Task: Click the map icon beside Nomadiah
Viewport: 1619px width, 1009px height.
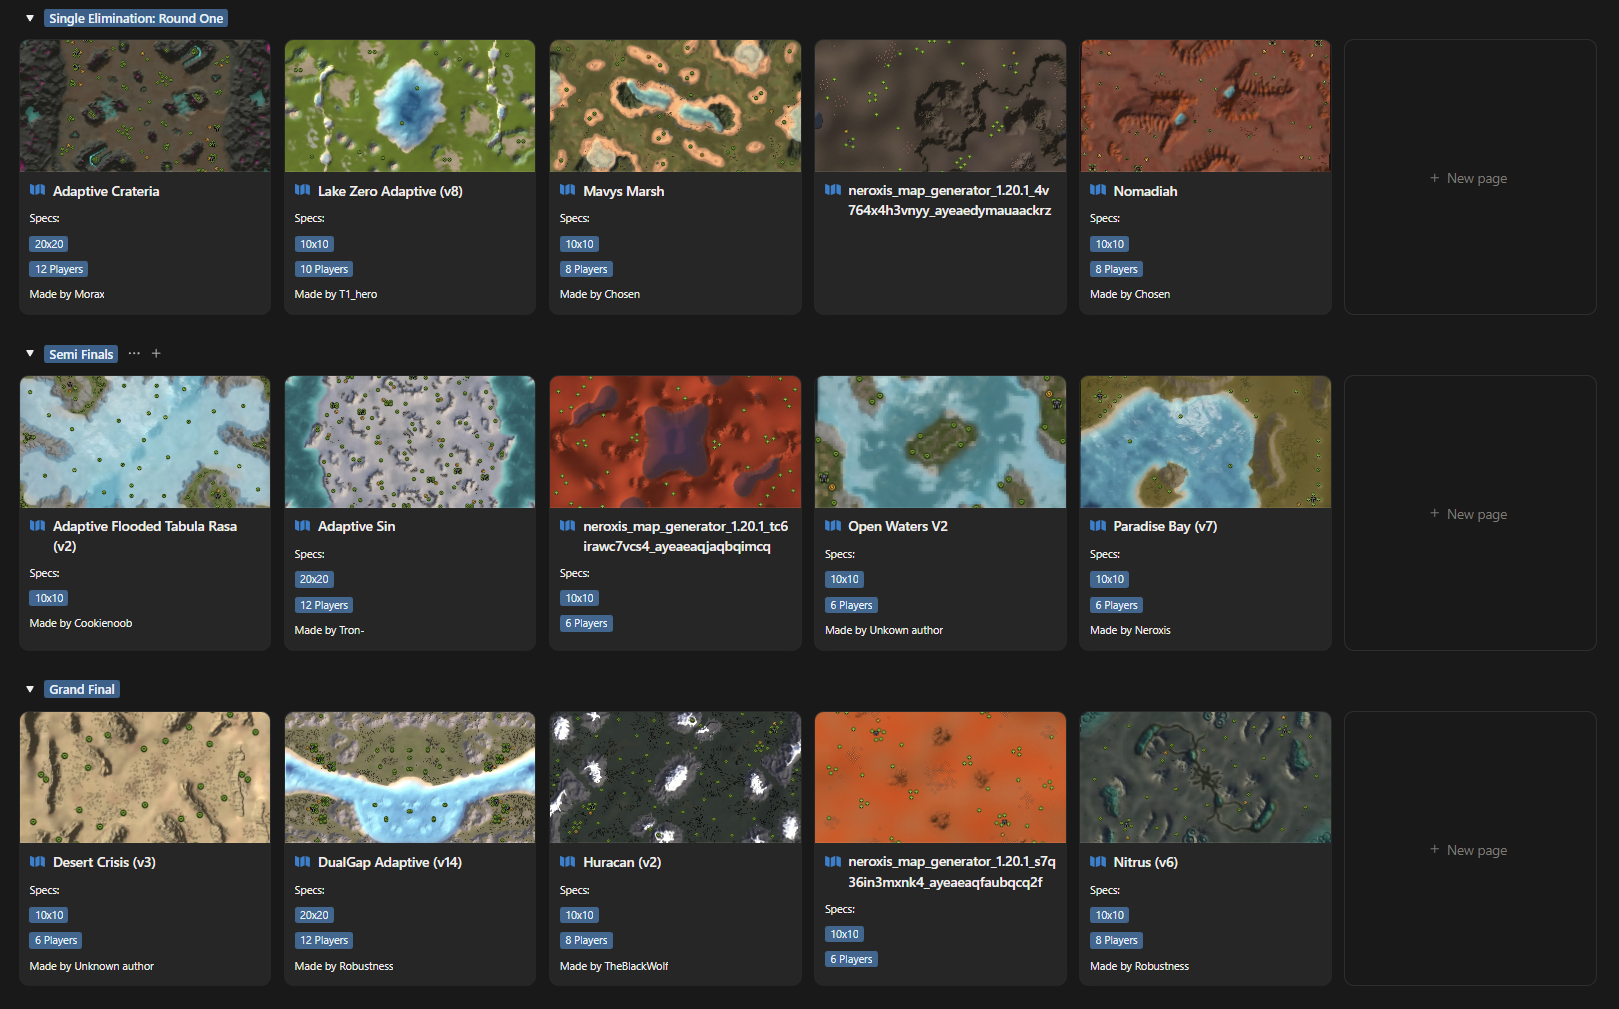Action: coord(1098,190)
